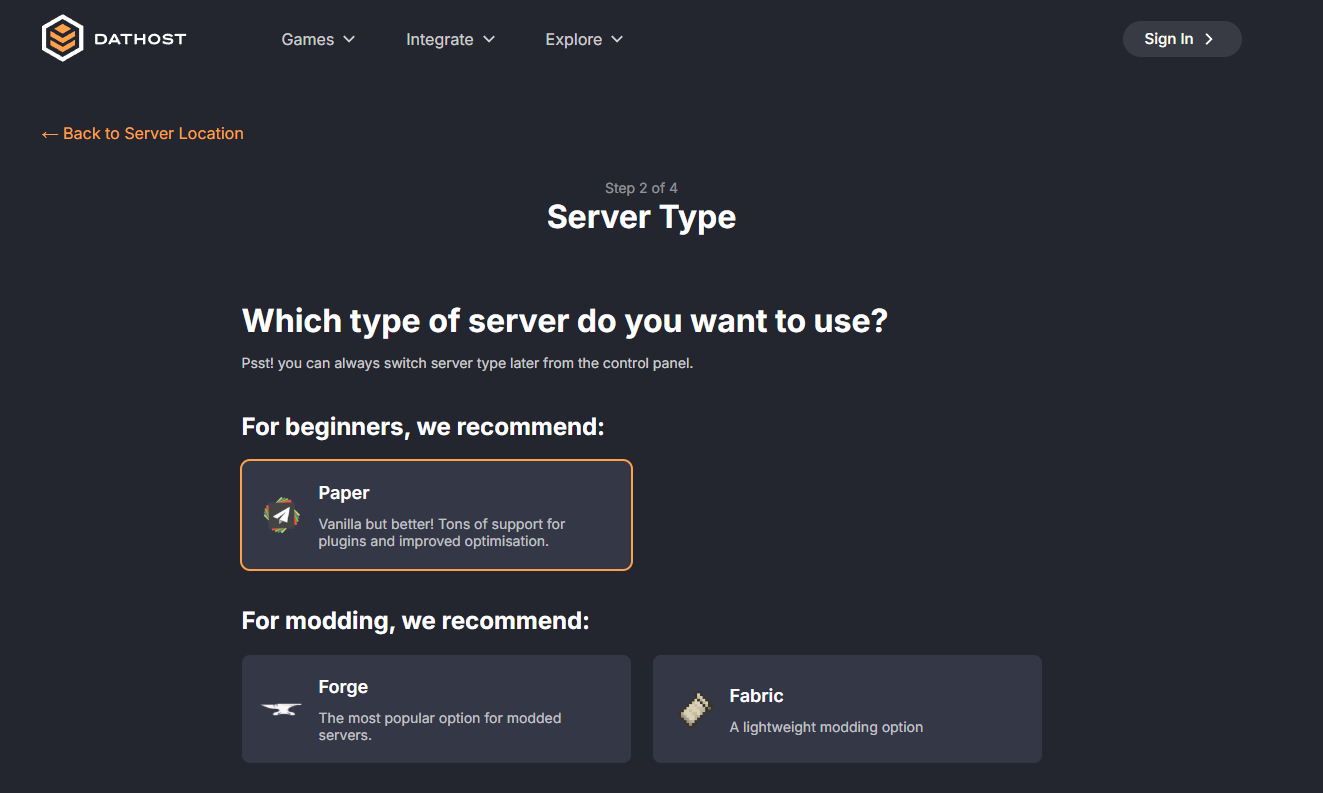Select the Forge server type card
The width and height of the screenshot is (1323, 793).
click(x=436, y=708)
